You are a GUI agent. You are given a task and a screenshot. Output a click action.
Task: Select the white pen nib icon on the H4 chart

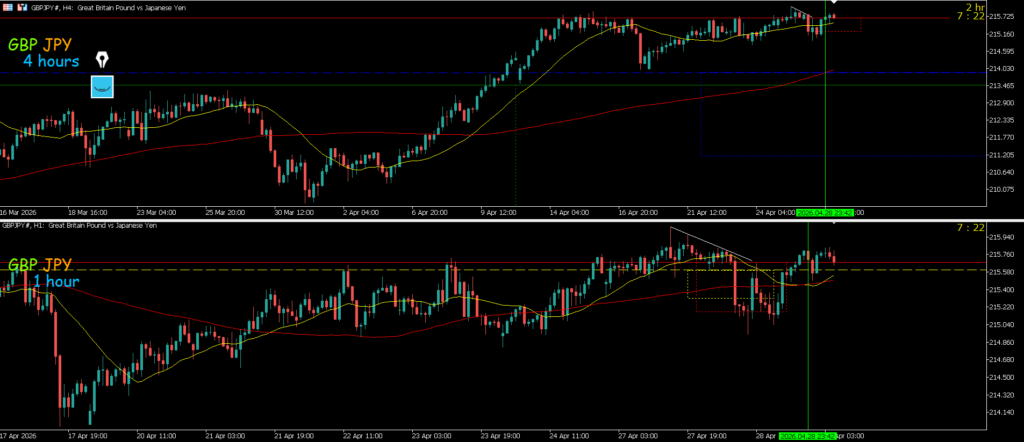103,60
